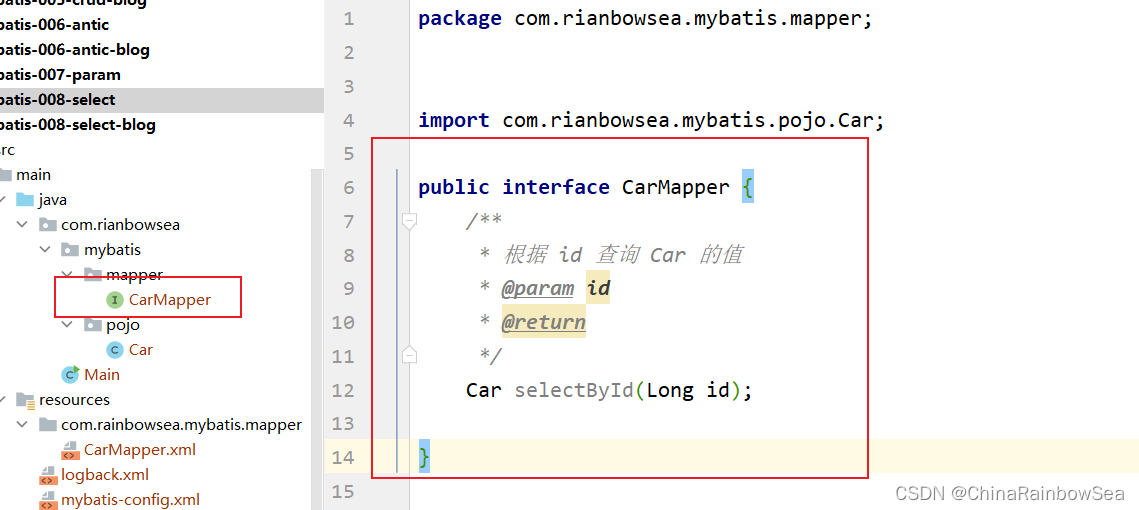
Task: Collapse the resources folder chevron
Action: point(4,400)
